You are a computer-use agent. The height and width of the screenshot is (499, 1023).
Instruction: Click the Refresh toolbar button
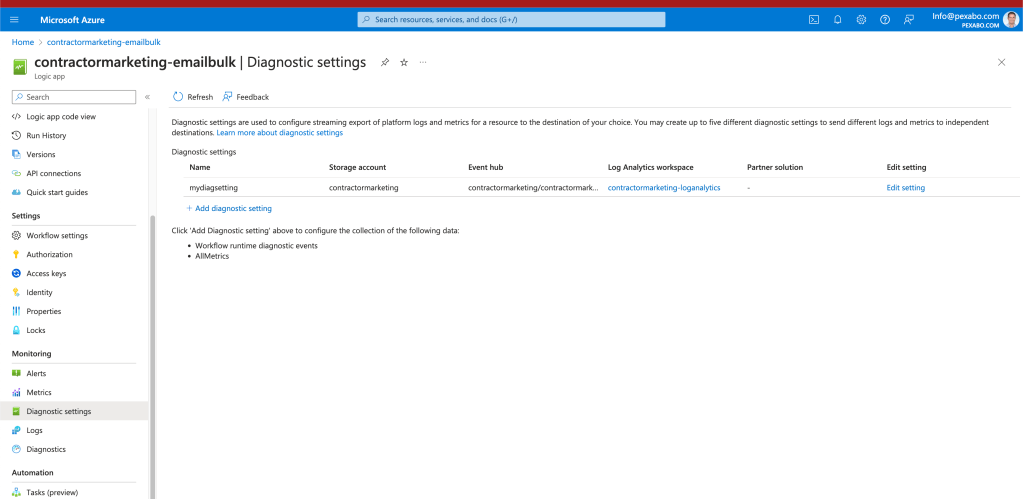[192, 97]
